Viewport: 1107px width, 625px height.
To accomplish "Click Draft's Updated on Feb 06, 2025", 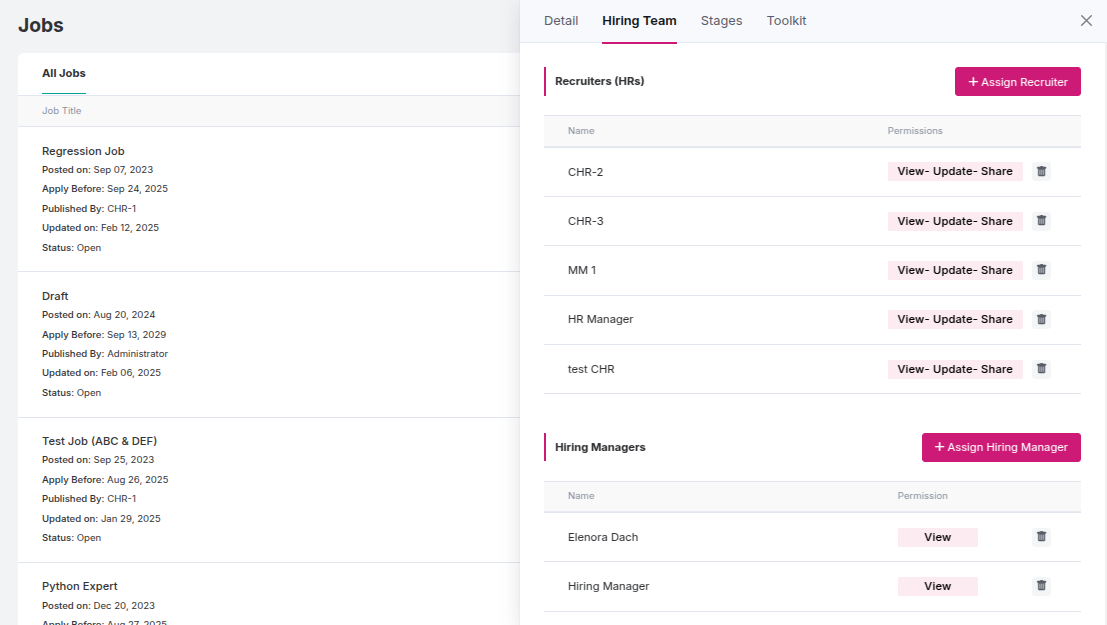I will 101,373.
